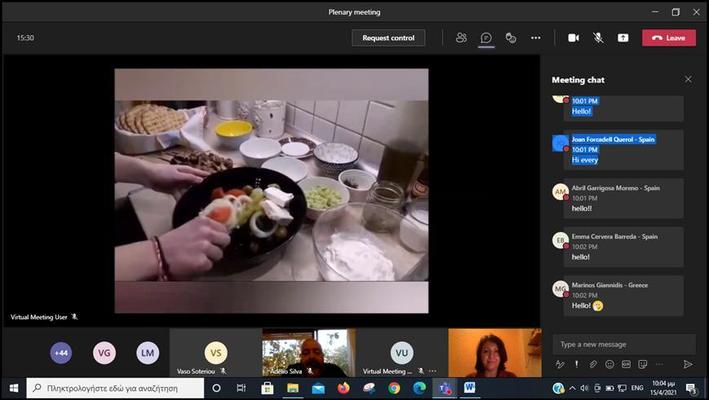Open the emoji picker in chat
The image size is (709, 400).
coord(609,364)
